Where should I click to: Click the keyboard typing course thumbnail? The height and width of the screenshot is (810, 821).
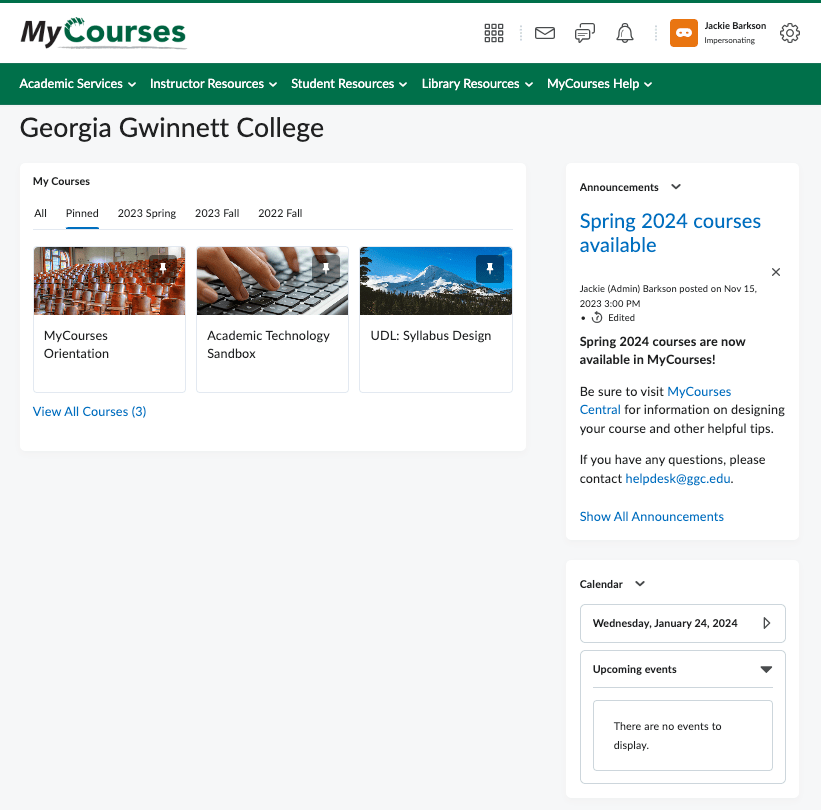pyautogui.click(x=272, y=281)
